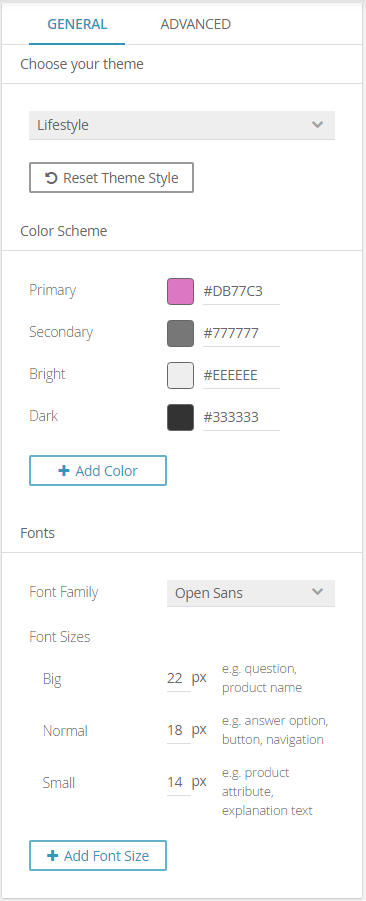
Task: Click the Add Color button
Action: [98, 471]
